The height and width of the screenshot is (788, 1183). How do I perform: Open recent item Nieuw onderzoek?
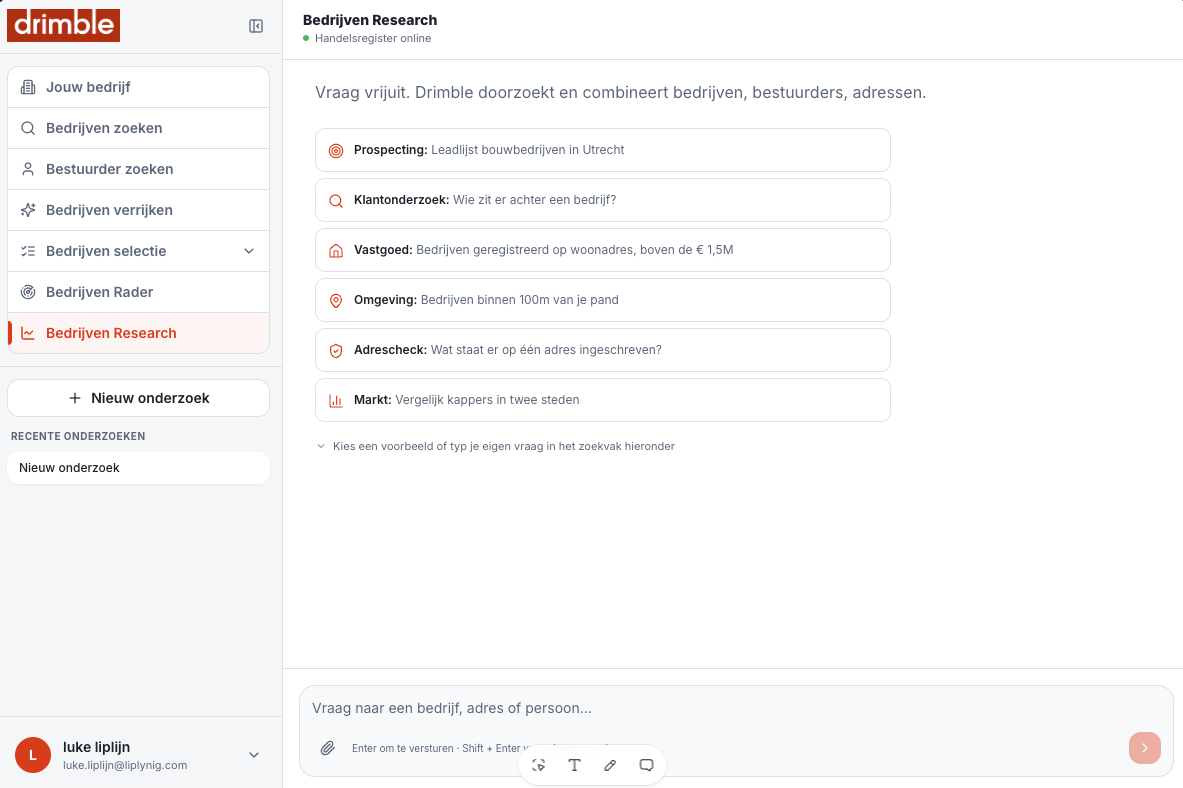[x=138, y=468]
